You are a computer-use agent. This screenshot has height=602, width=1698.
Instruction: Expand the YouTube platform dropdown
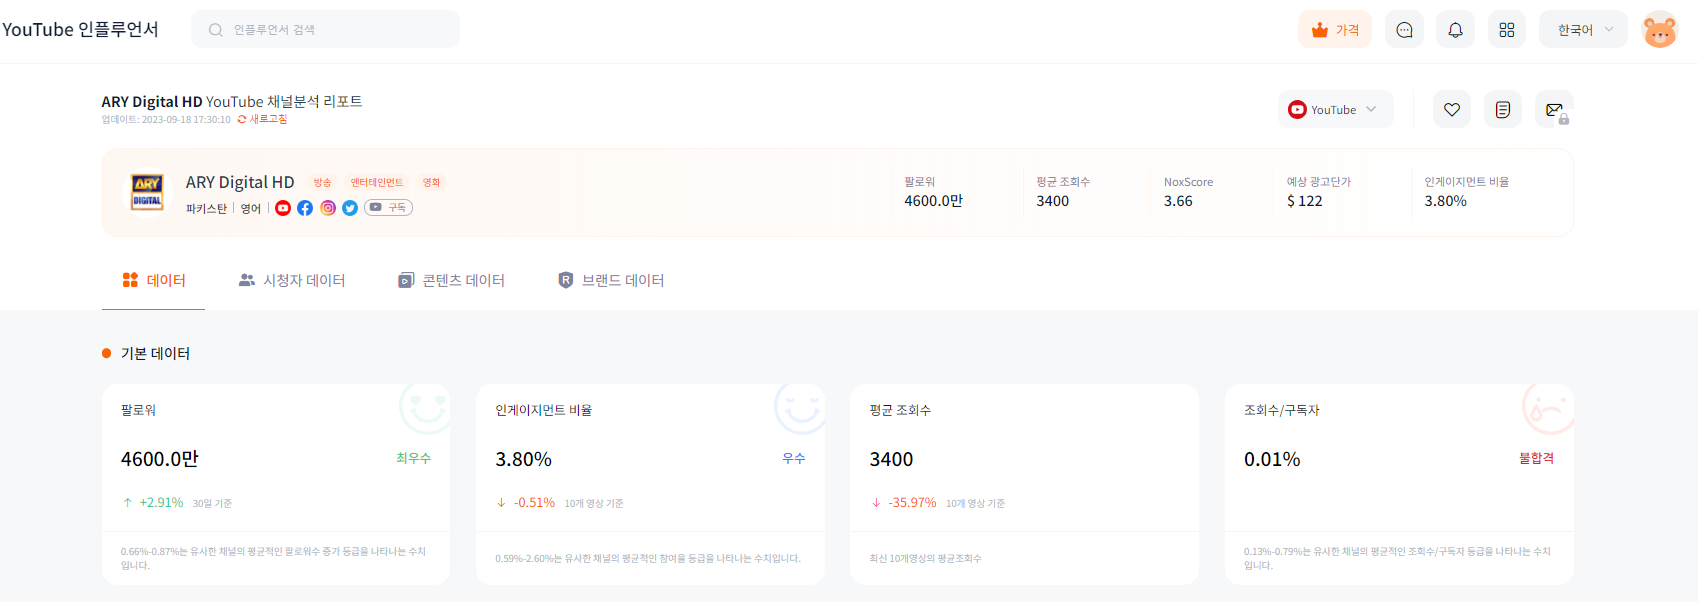pos(1335,109)
